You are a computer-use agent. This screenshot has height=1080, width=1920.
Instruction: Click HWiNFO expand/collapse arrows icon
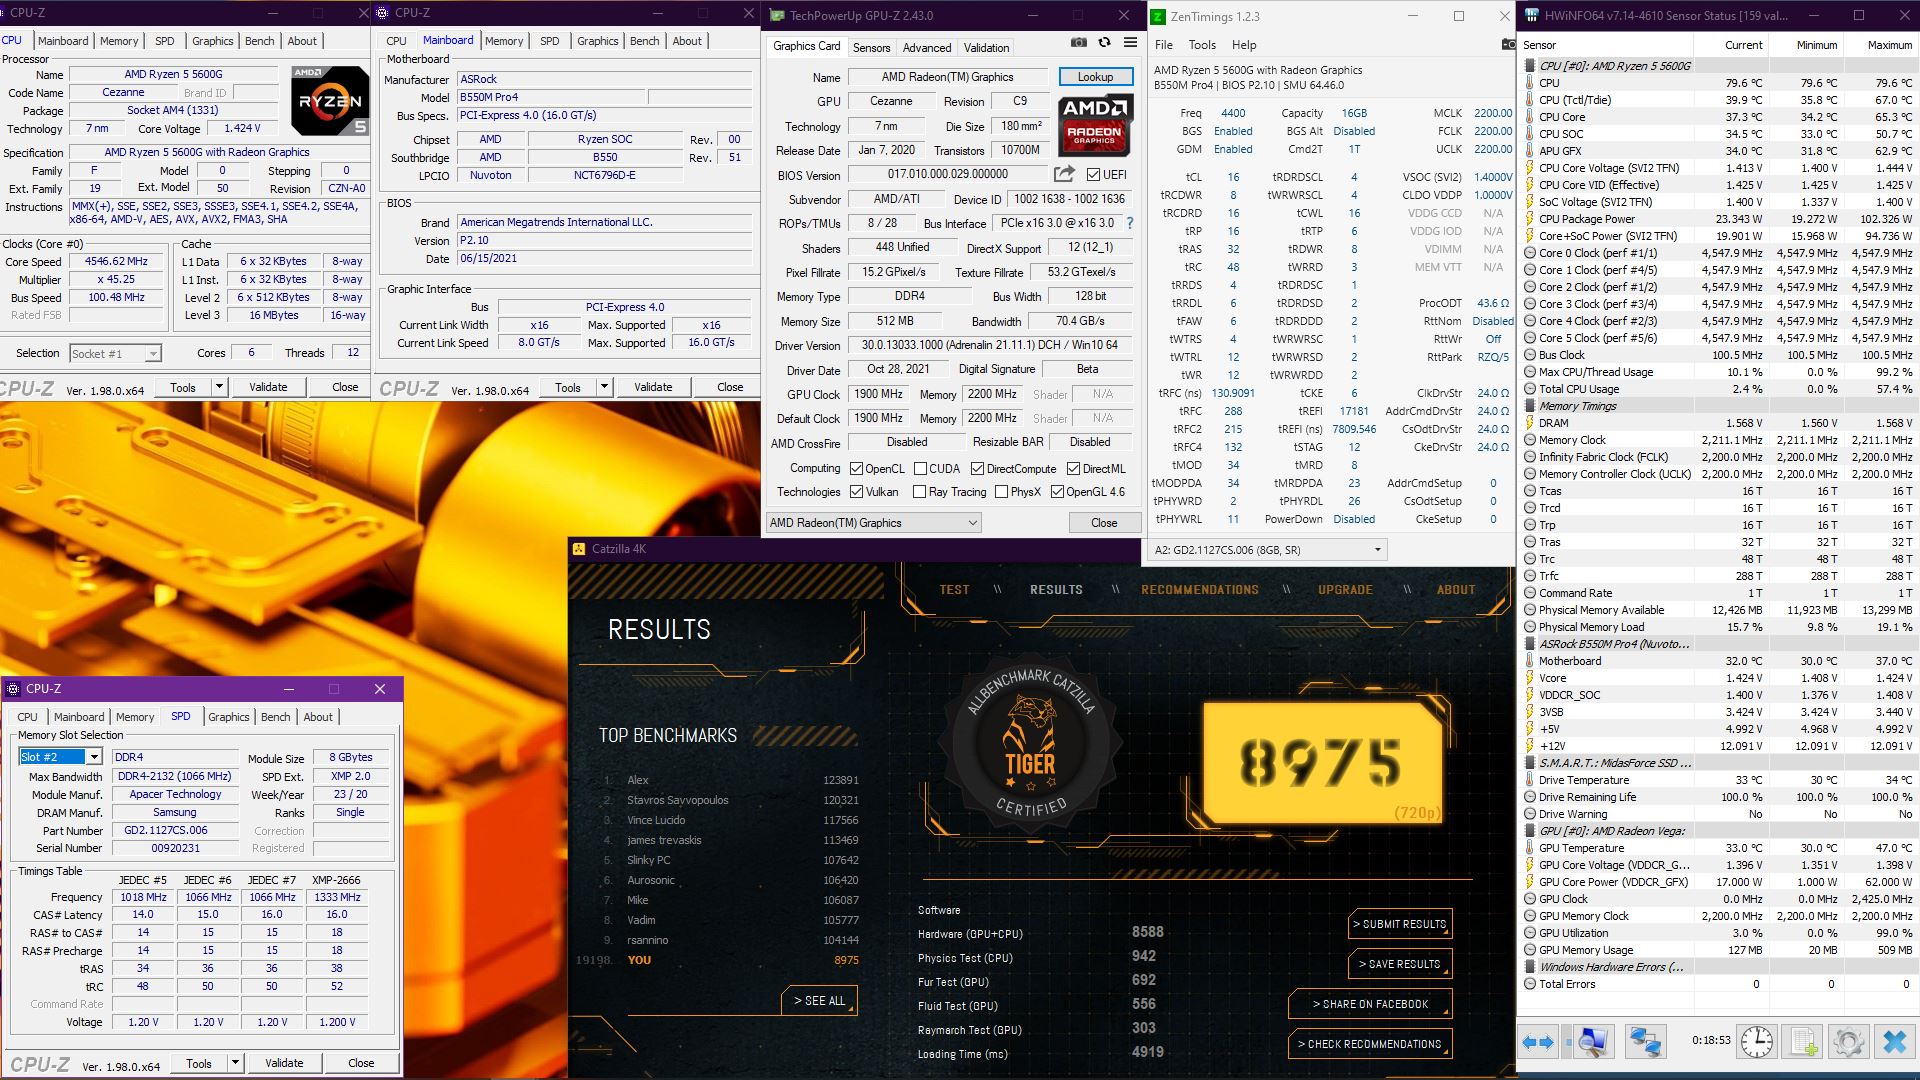1538,1042
